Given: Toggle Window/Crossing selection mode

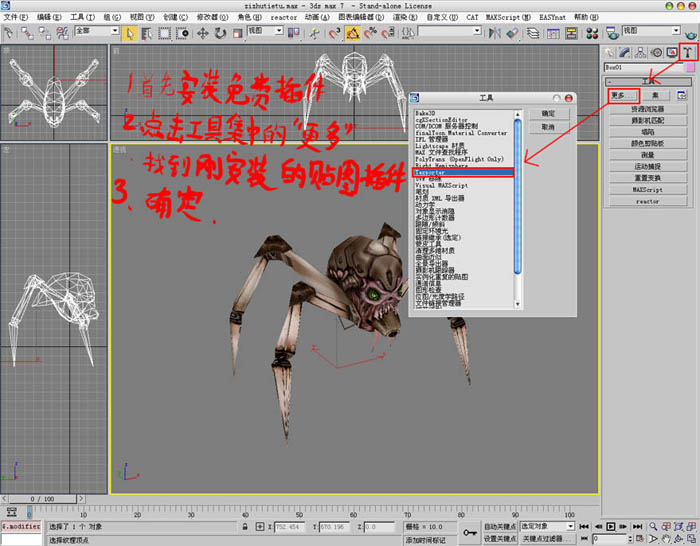Looking at the screenshot, I should (182, 33).
